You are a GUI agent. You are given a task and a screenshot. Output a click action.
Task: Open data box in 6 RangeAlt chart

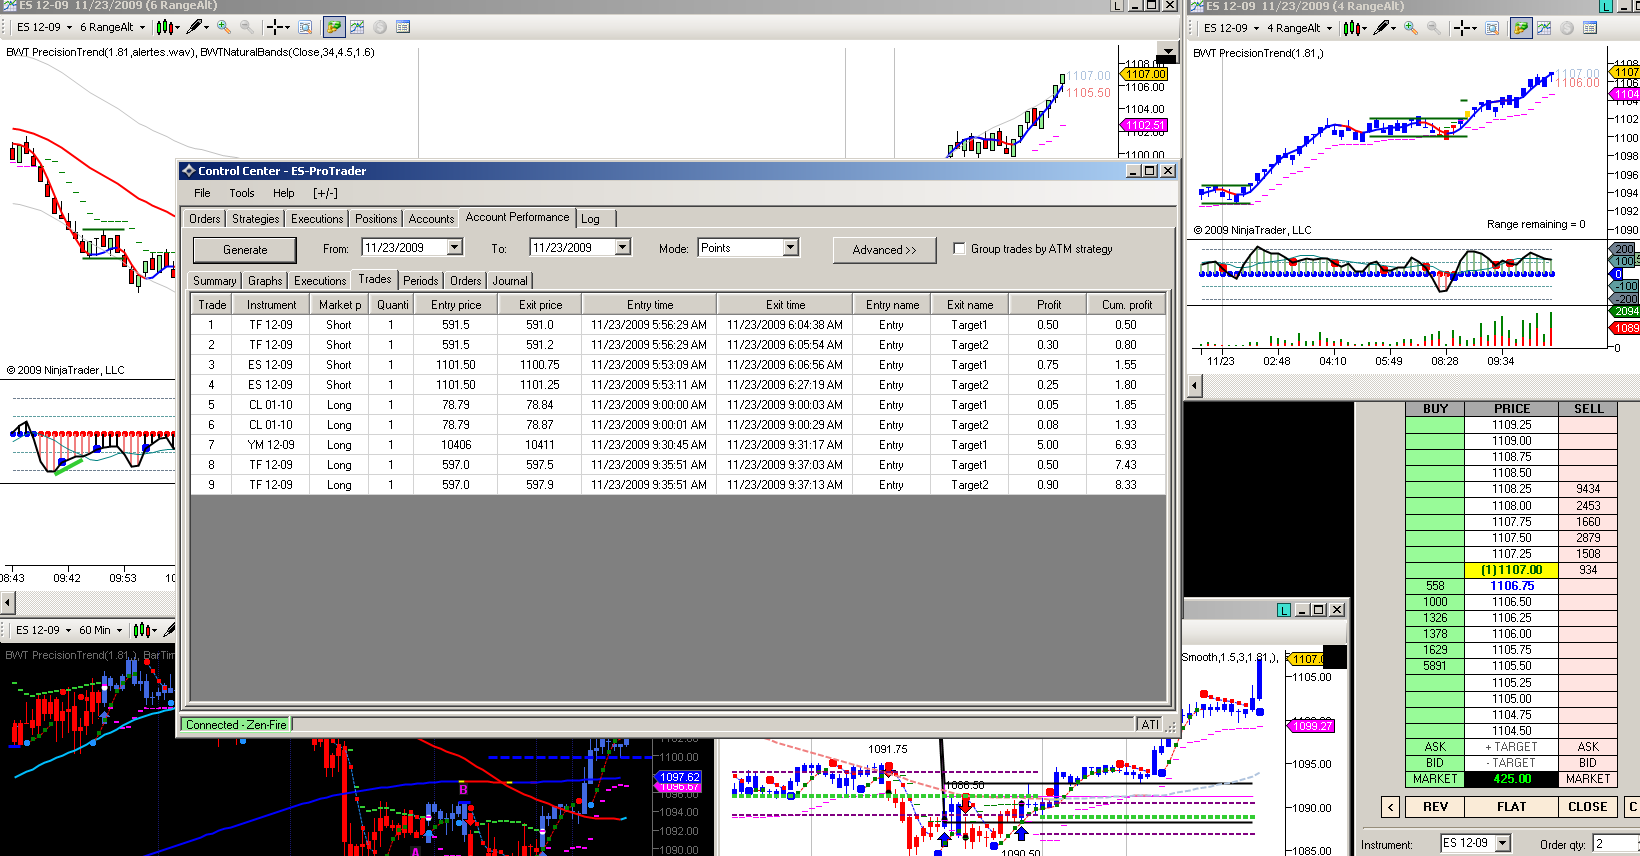[305, 27]
